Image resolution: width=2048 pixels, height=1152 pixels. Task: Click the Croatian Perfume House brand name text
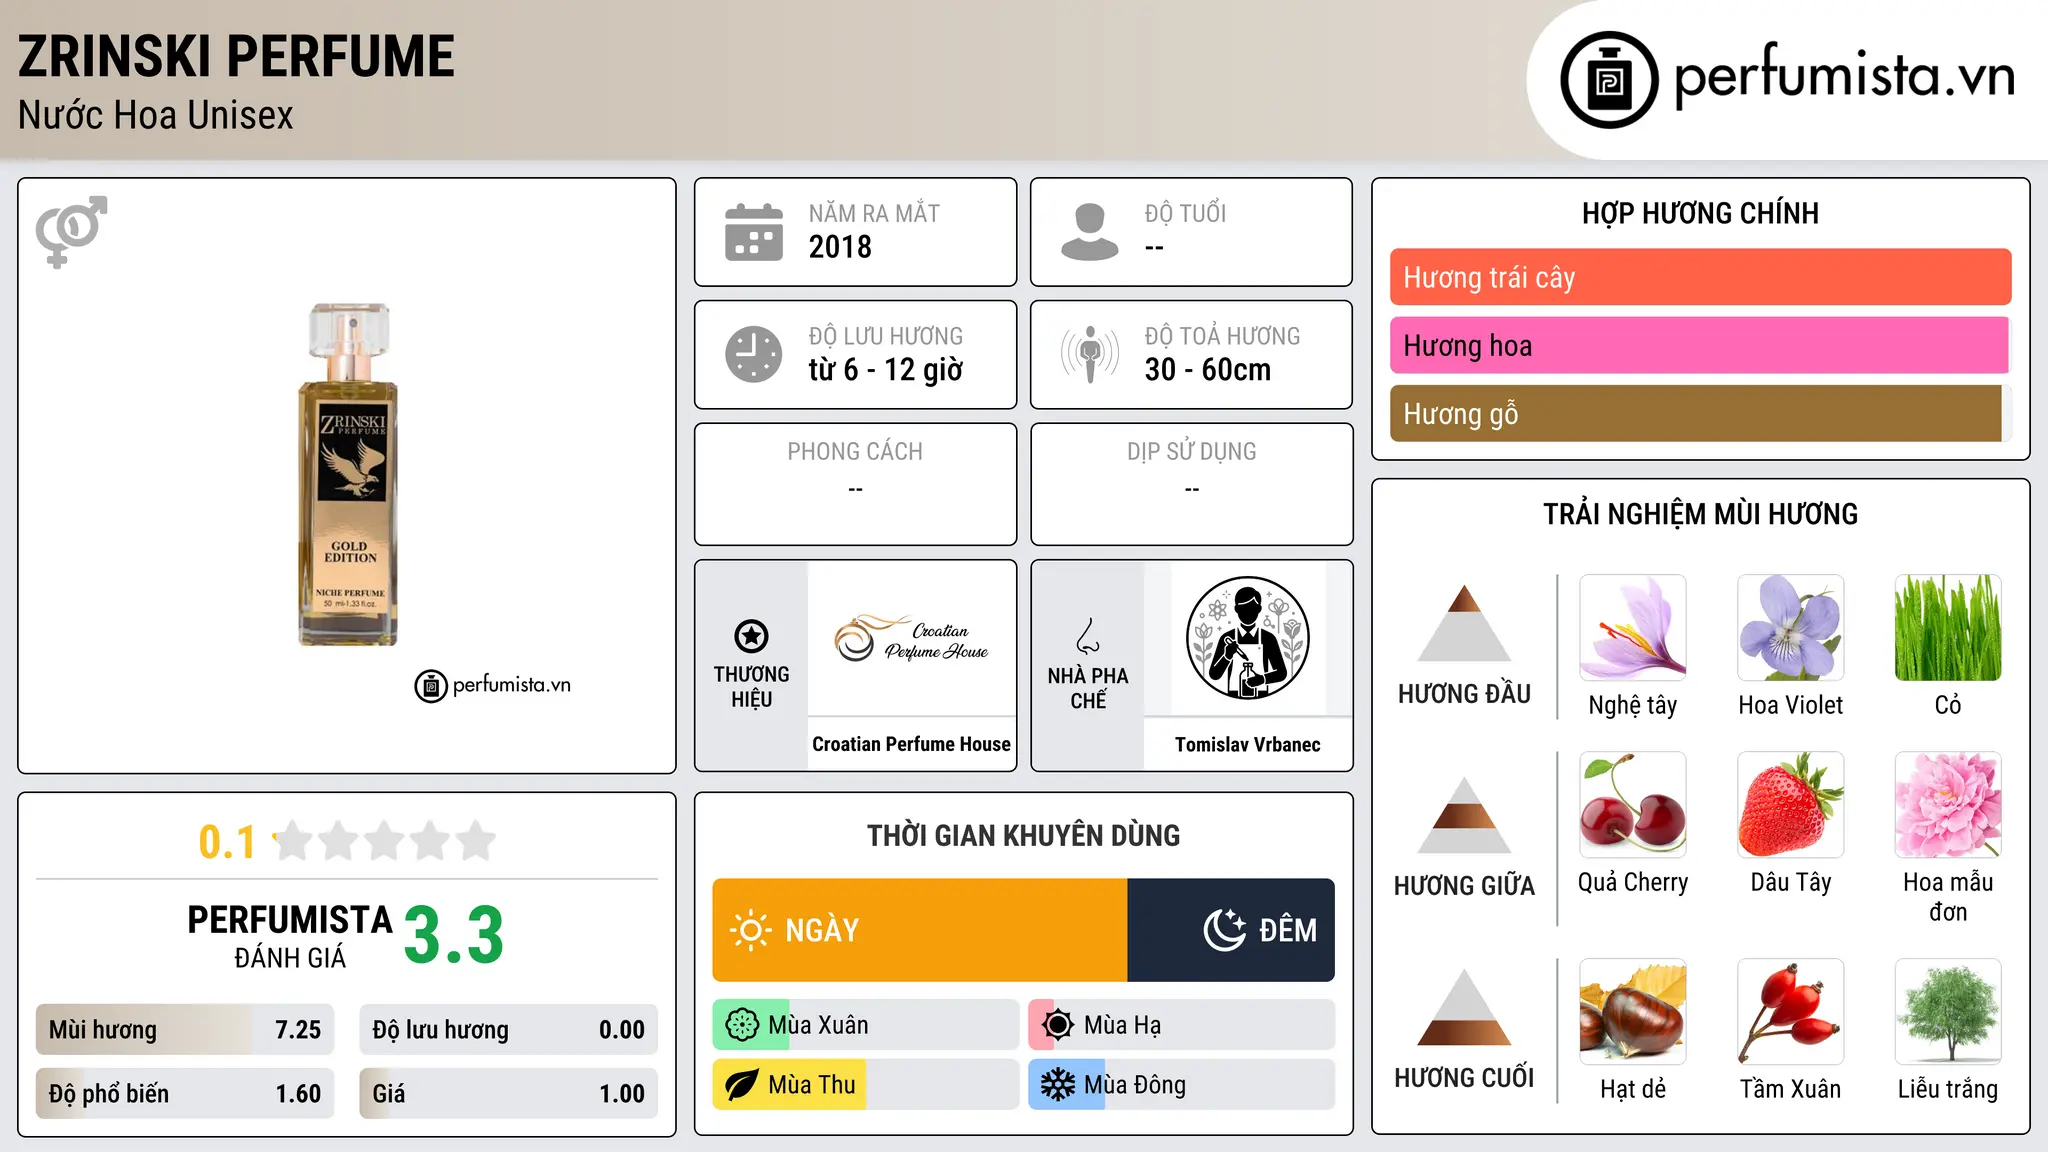tap(911, 744)
